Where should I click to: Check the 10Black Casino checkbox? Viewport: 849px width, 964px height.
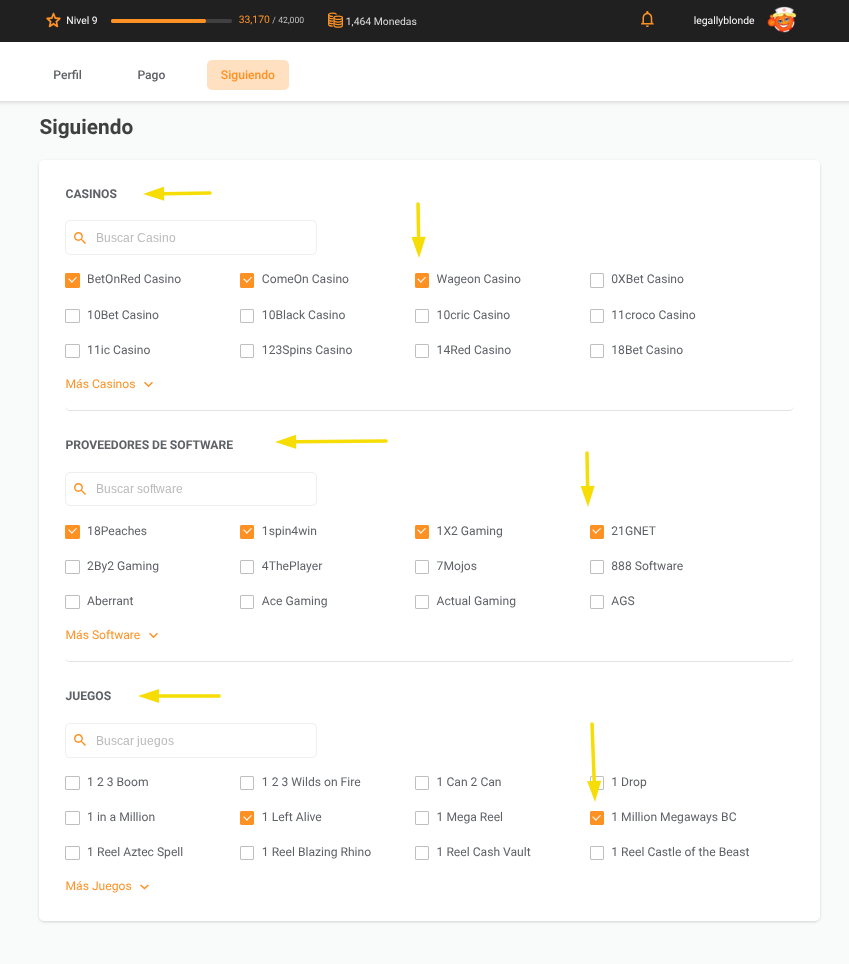(x=247, y=316)
